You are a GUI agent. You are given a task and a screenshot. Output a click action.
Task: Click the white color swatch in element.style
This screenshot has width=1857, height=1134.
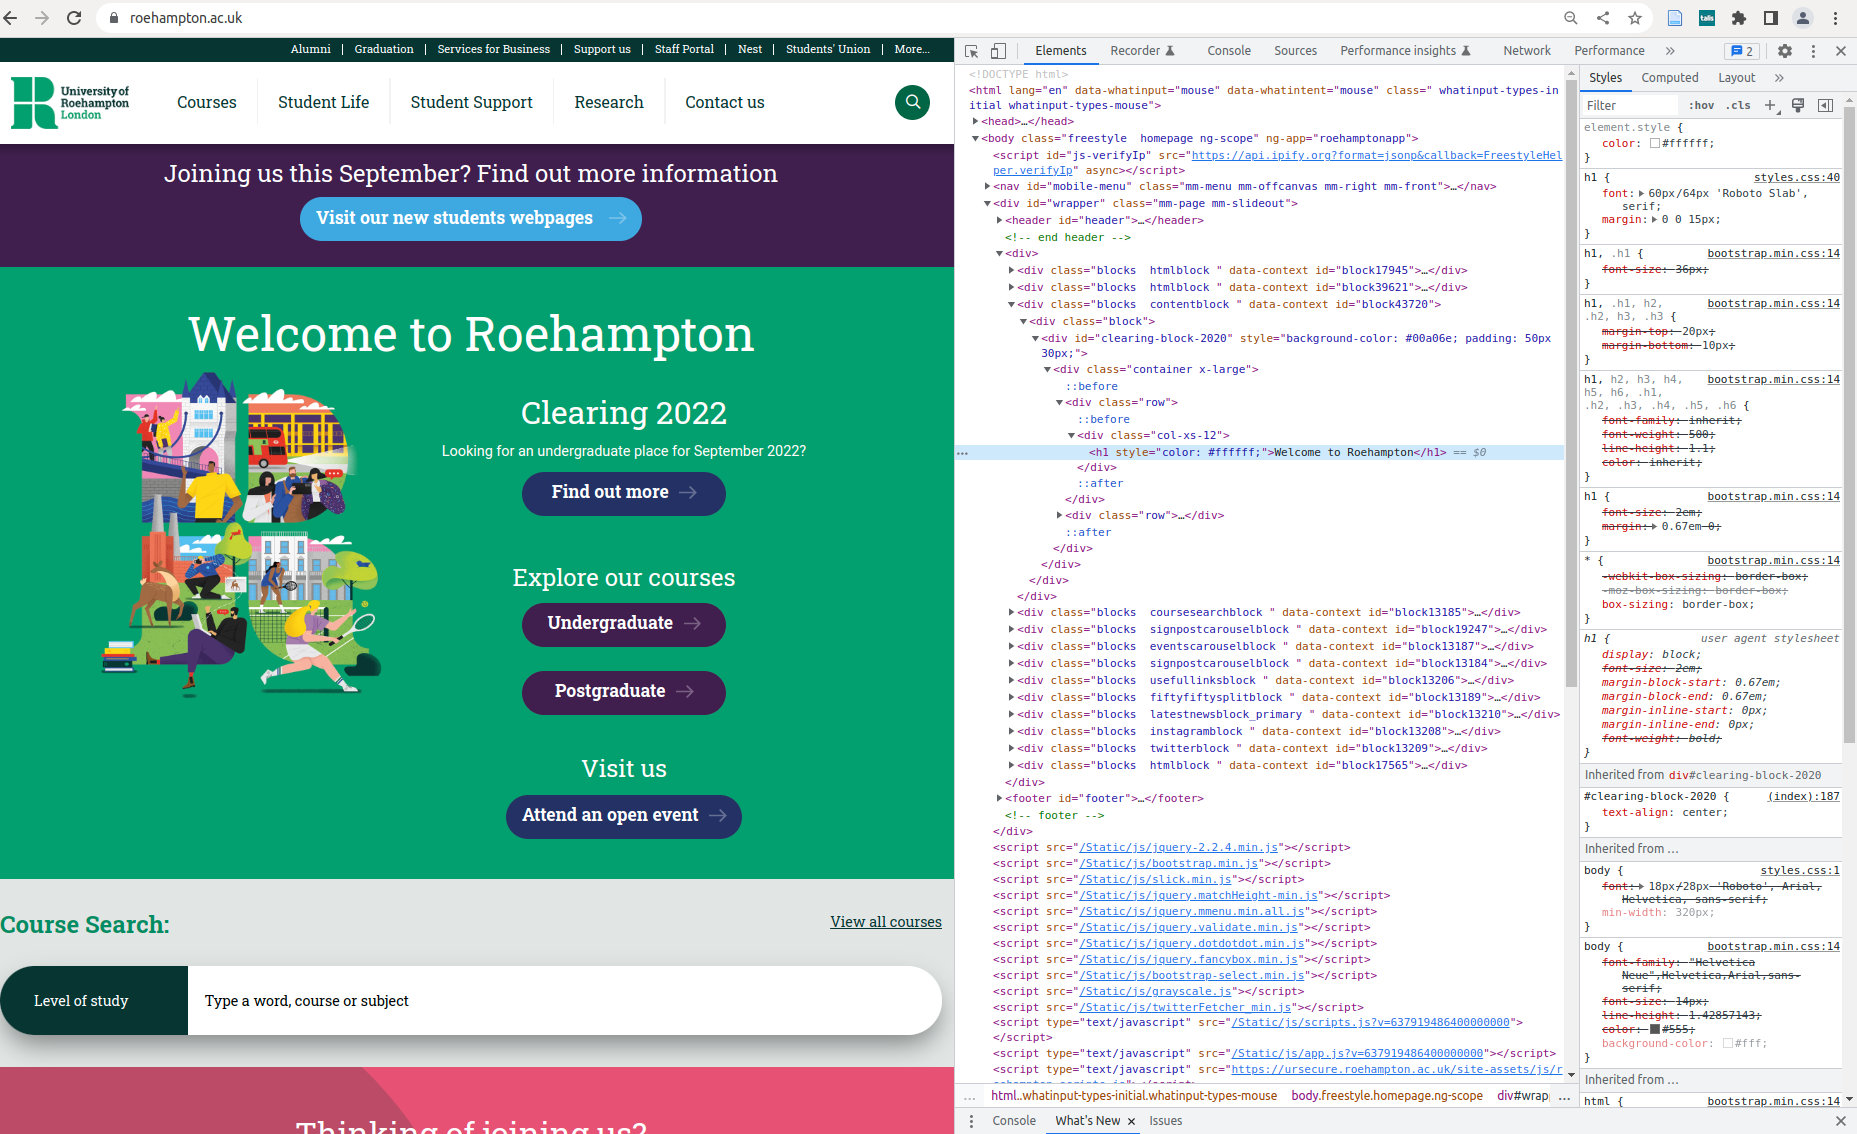click(1655, 143)
